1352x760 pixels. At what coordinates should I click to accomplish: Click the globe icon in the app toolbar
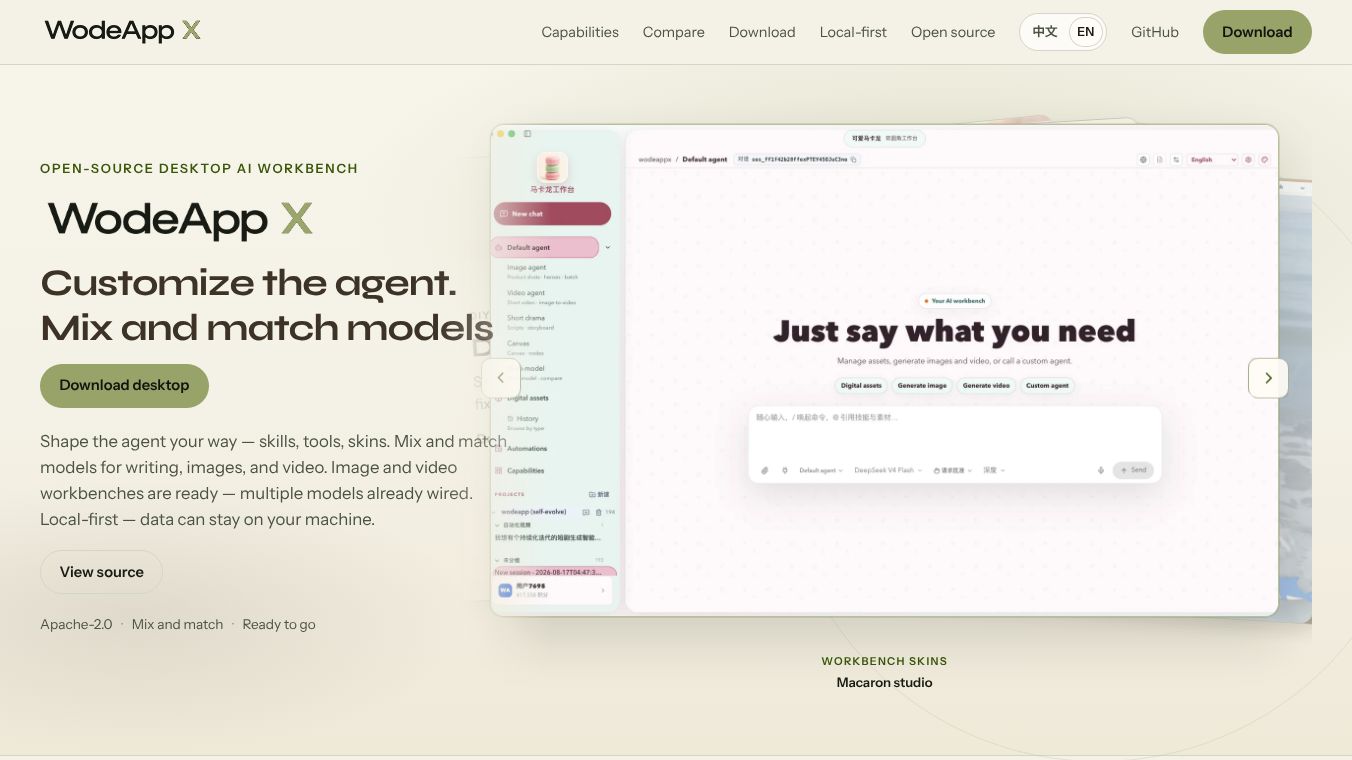tap(1143, 159)
